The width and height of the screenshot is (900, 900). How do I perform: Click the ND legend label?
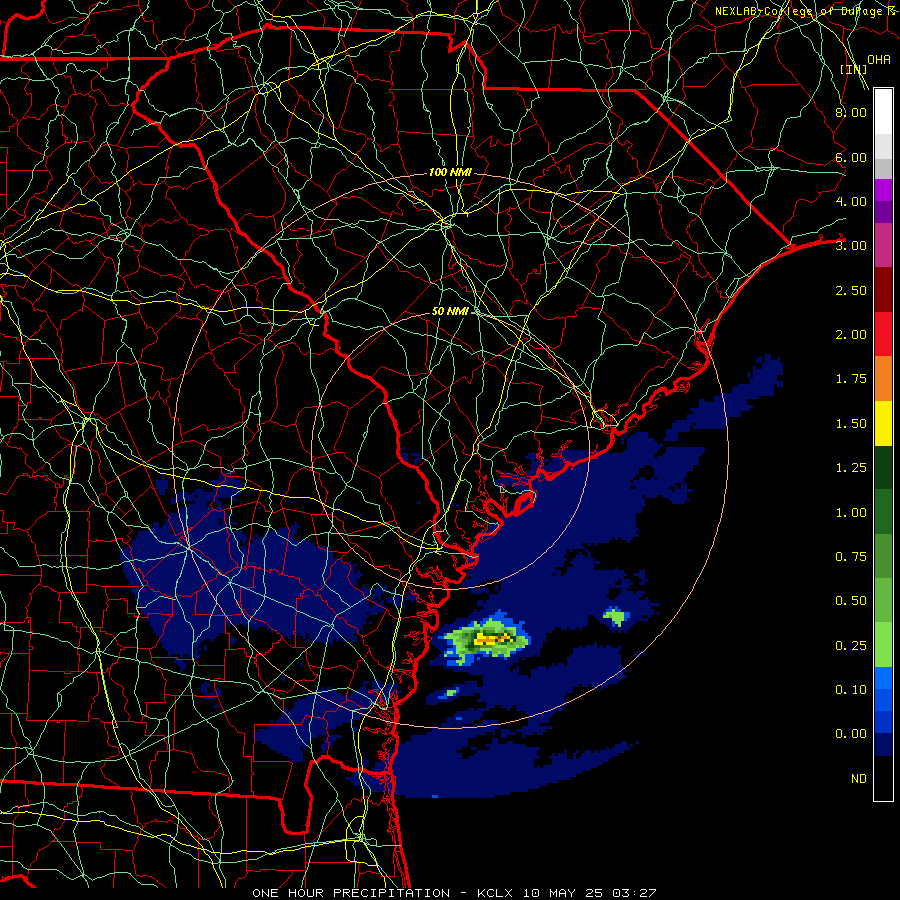859,779
